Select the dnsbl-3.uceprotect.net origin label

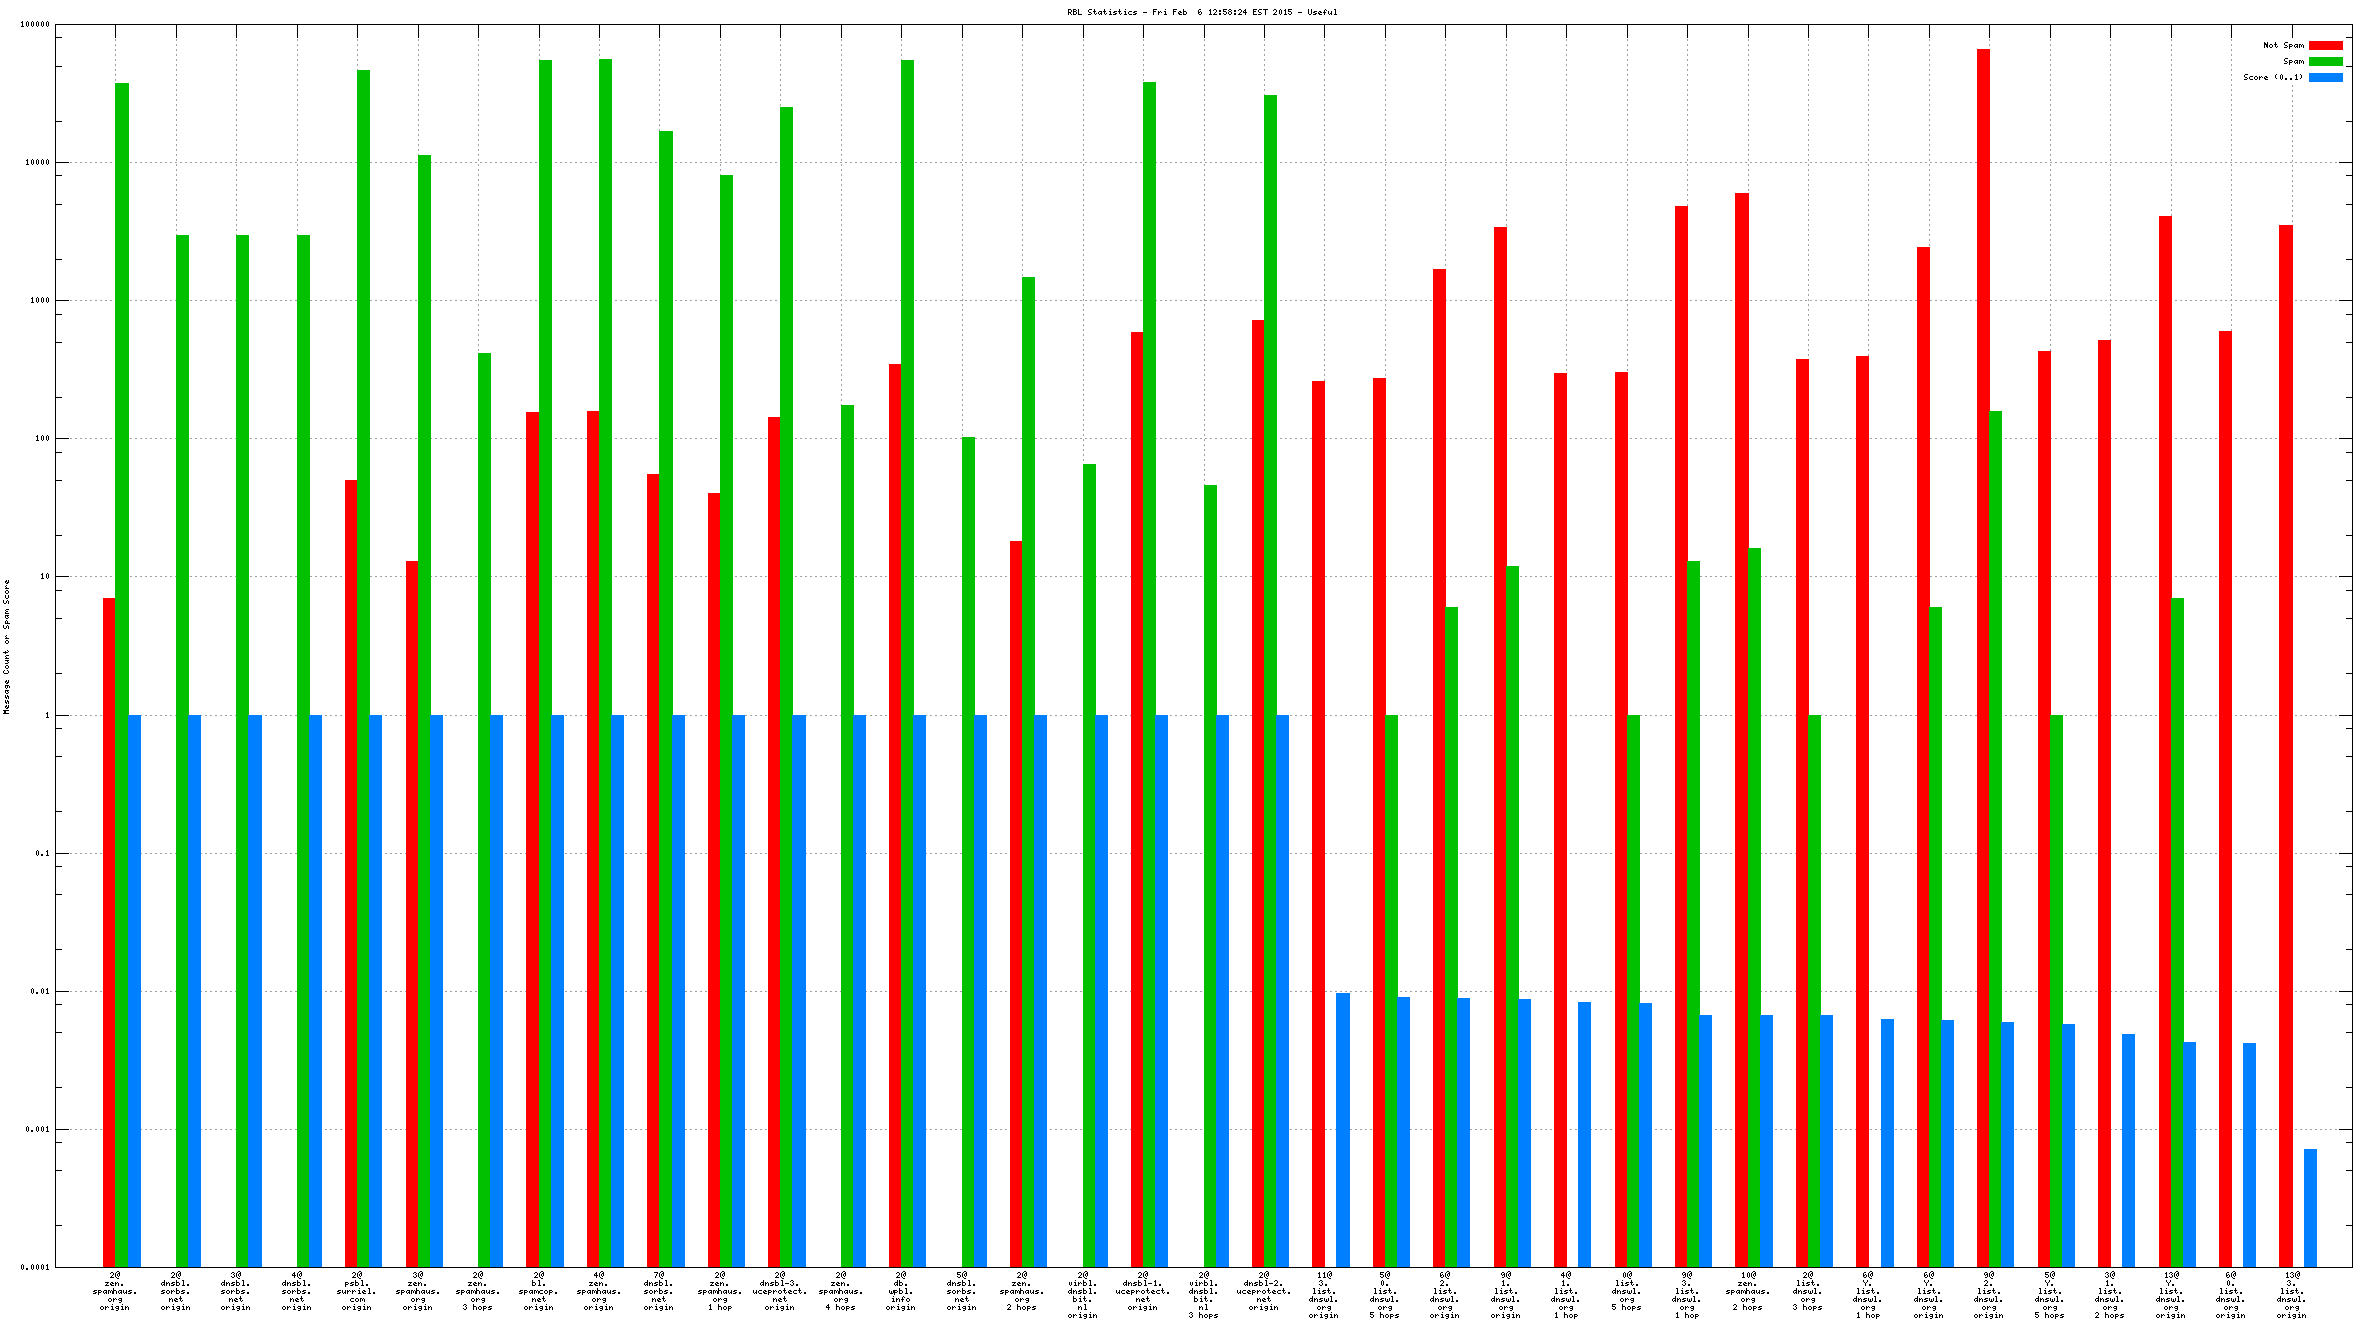780,1290
